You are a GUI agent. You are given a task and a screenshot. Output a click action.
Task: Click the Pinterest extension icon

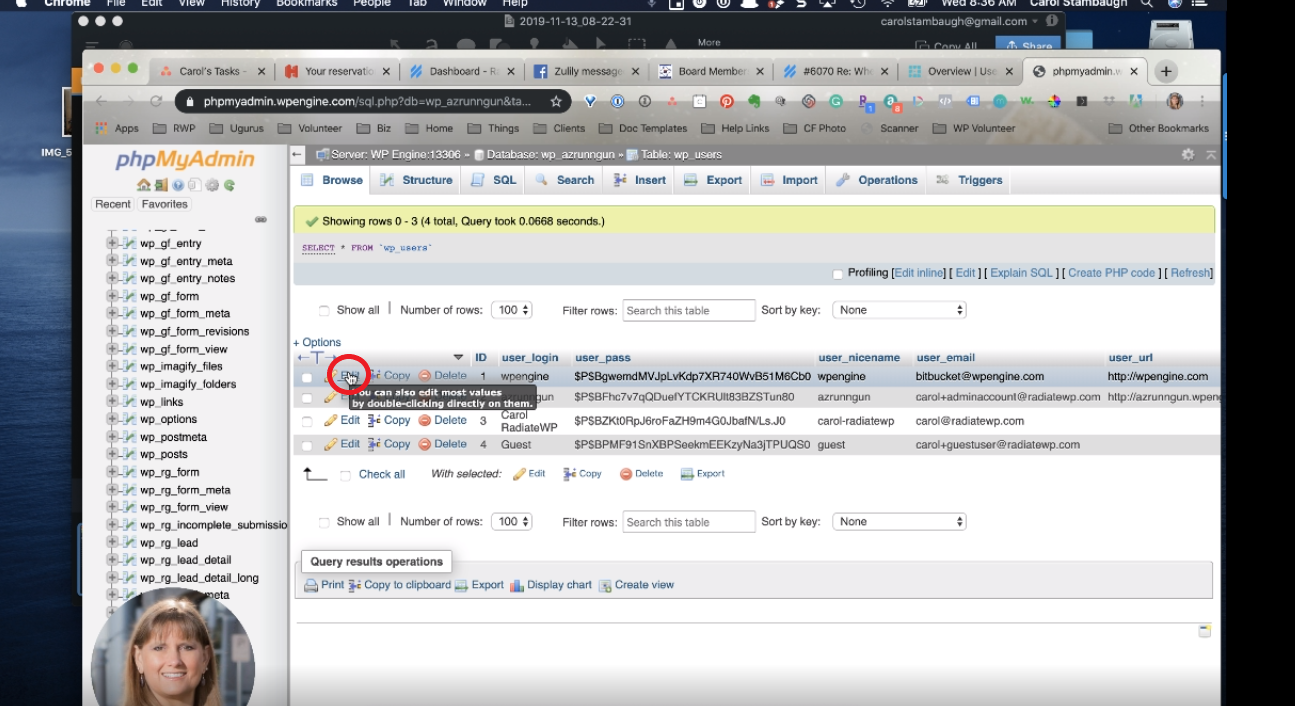727,101
